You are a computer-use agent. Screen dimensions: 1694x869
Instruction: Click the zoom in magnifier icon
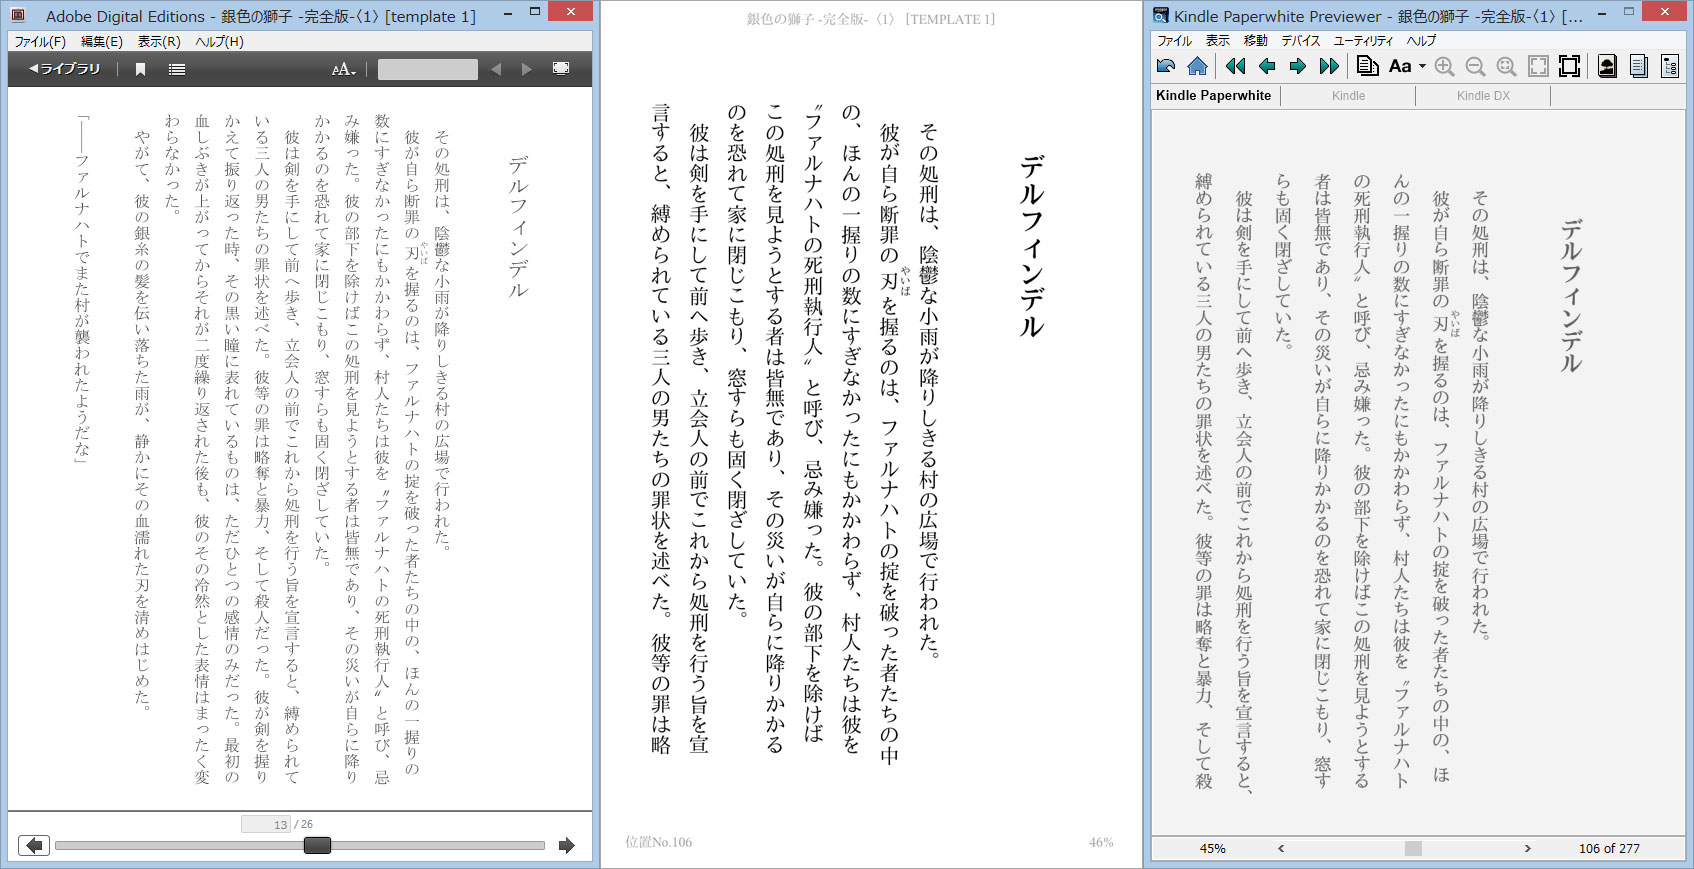click(1444, 66)
